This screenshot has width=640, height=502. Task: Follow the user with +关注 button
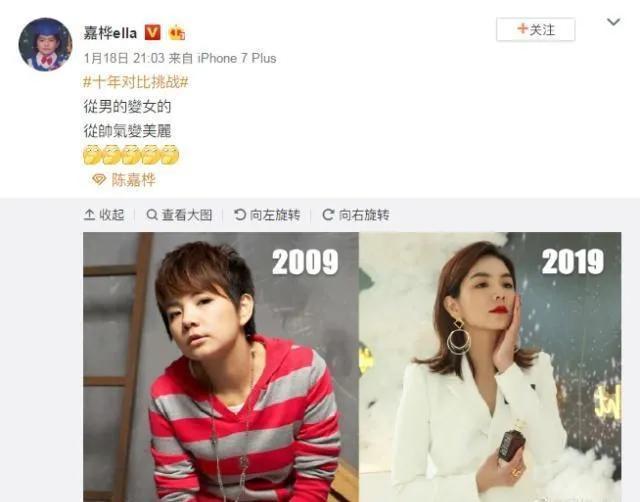click(536, 29)
